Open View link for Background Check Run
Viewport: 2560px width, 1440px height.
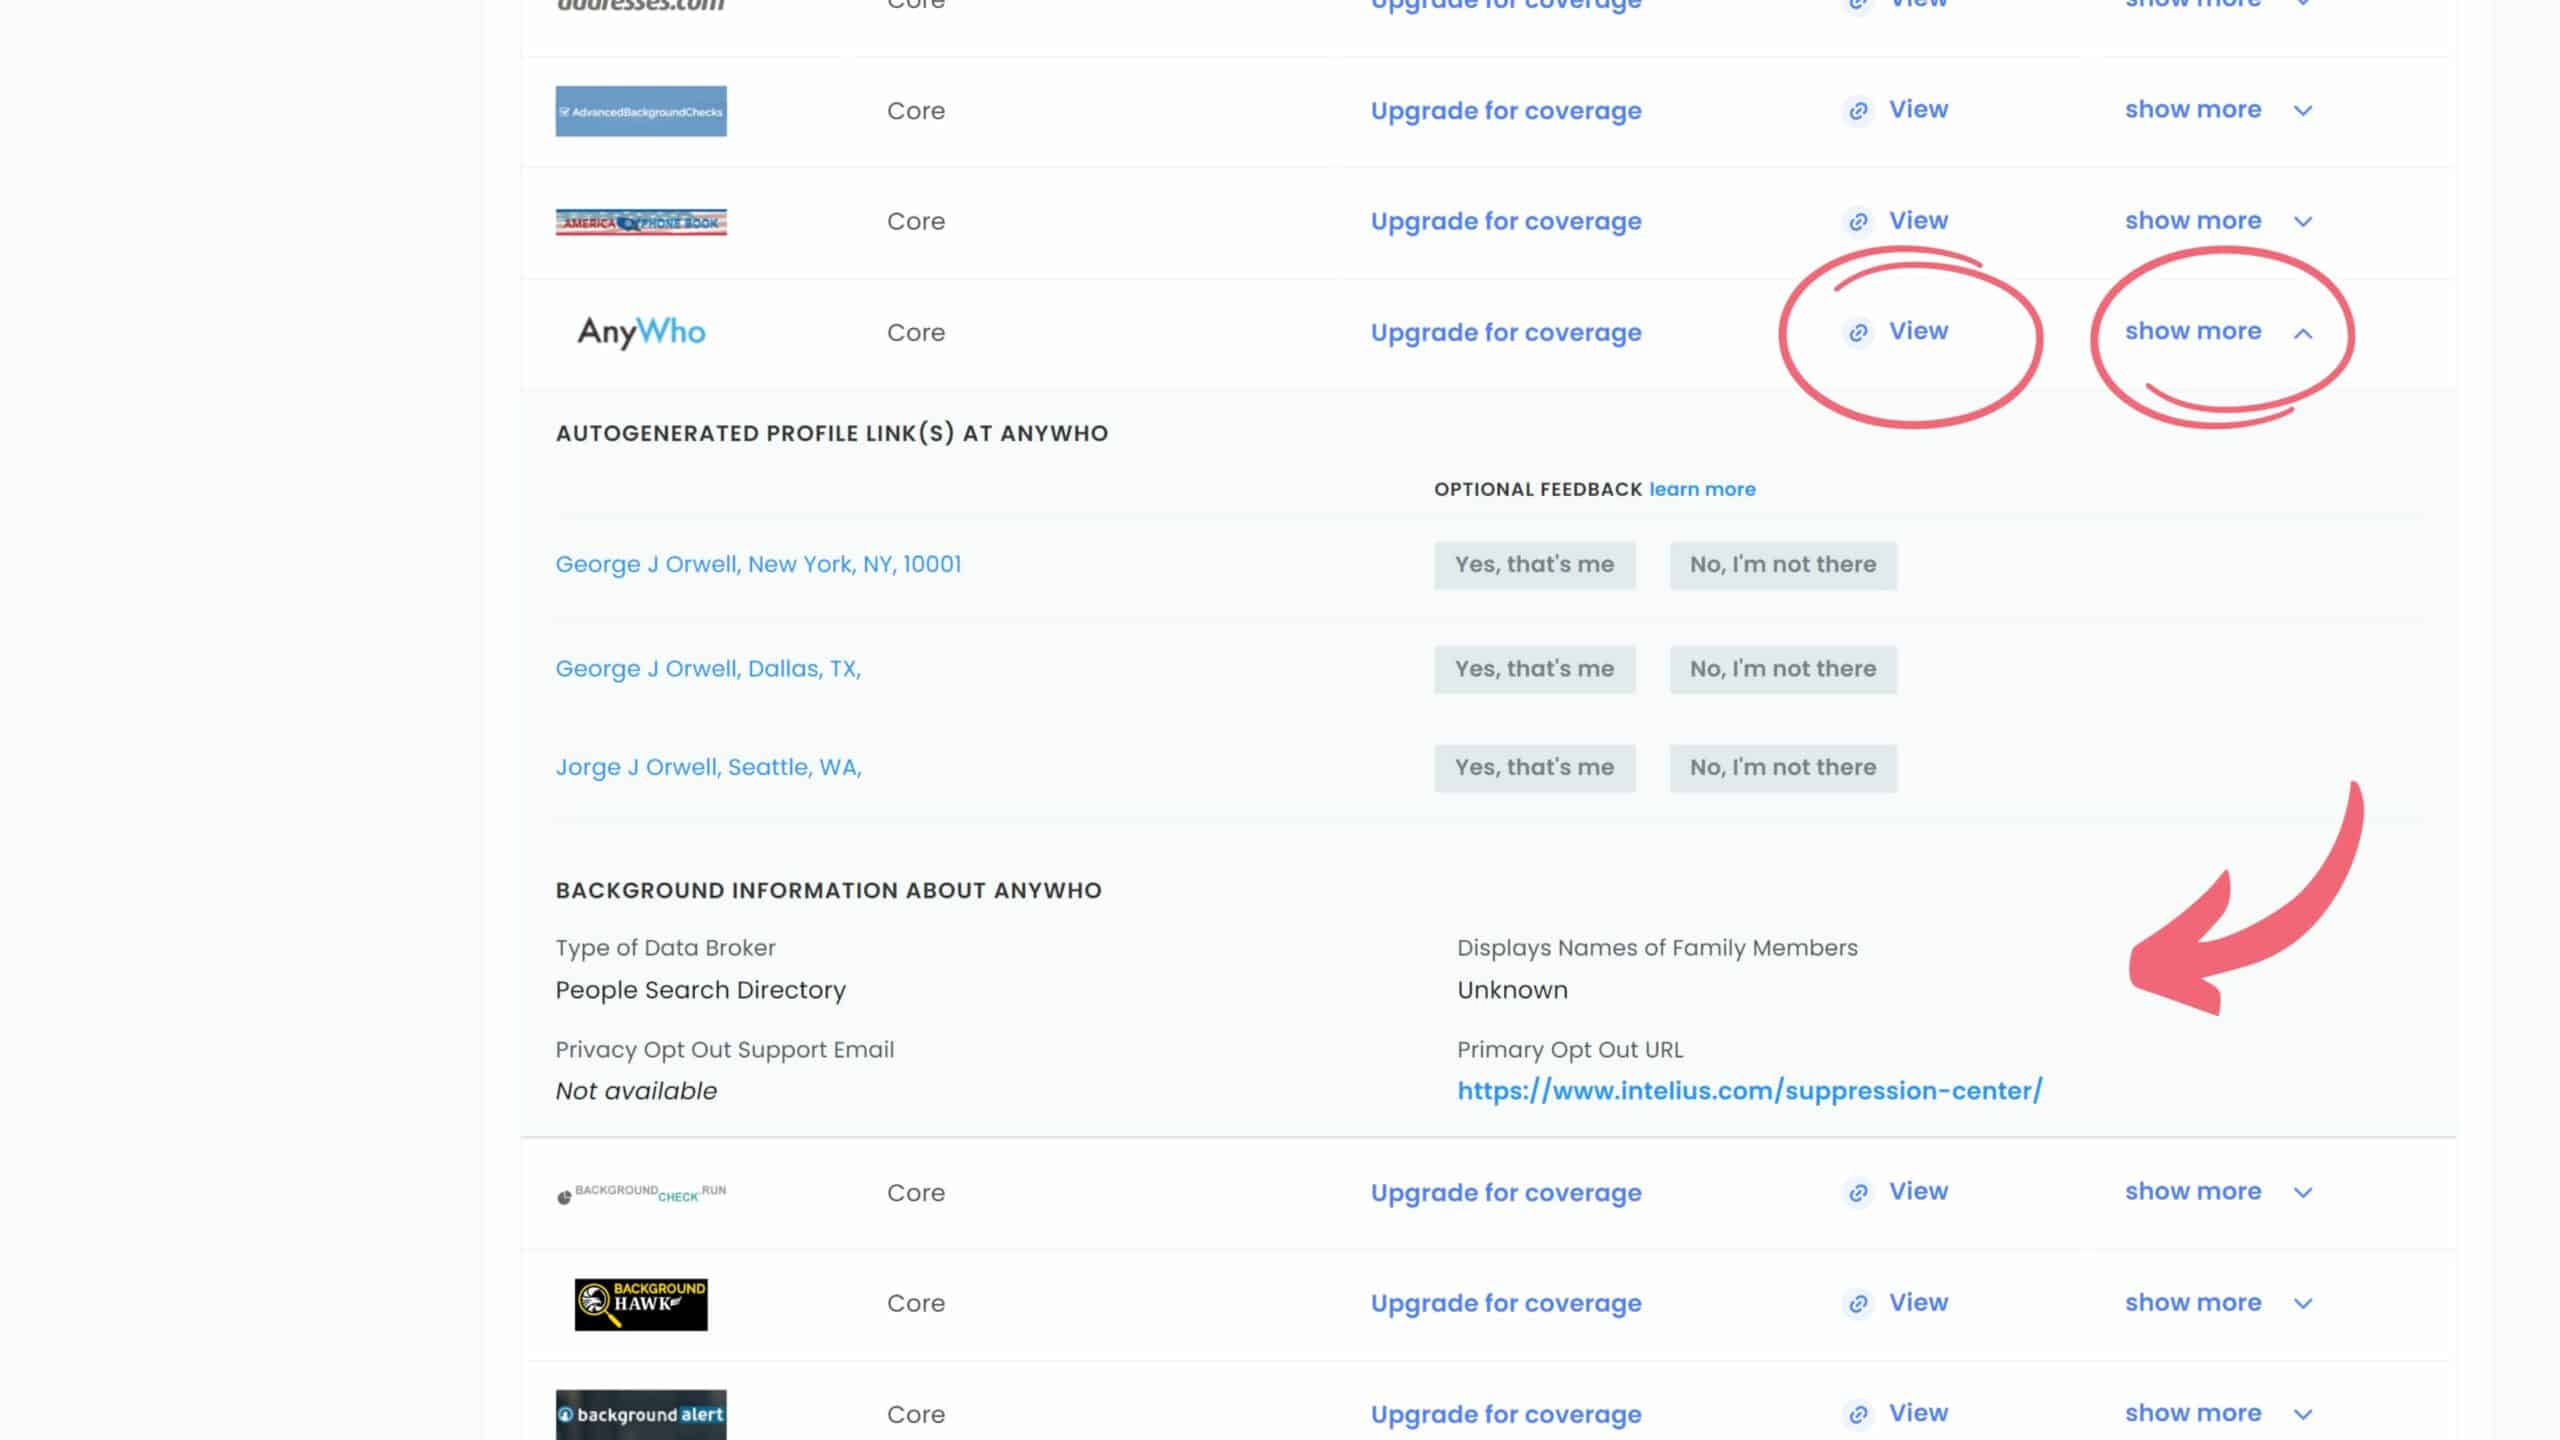tap(1918, 1191)
